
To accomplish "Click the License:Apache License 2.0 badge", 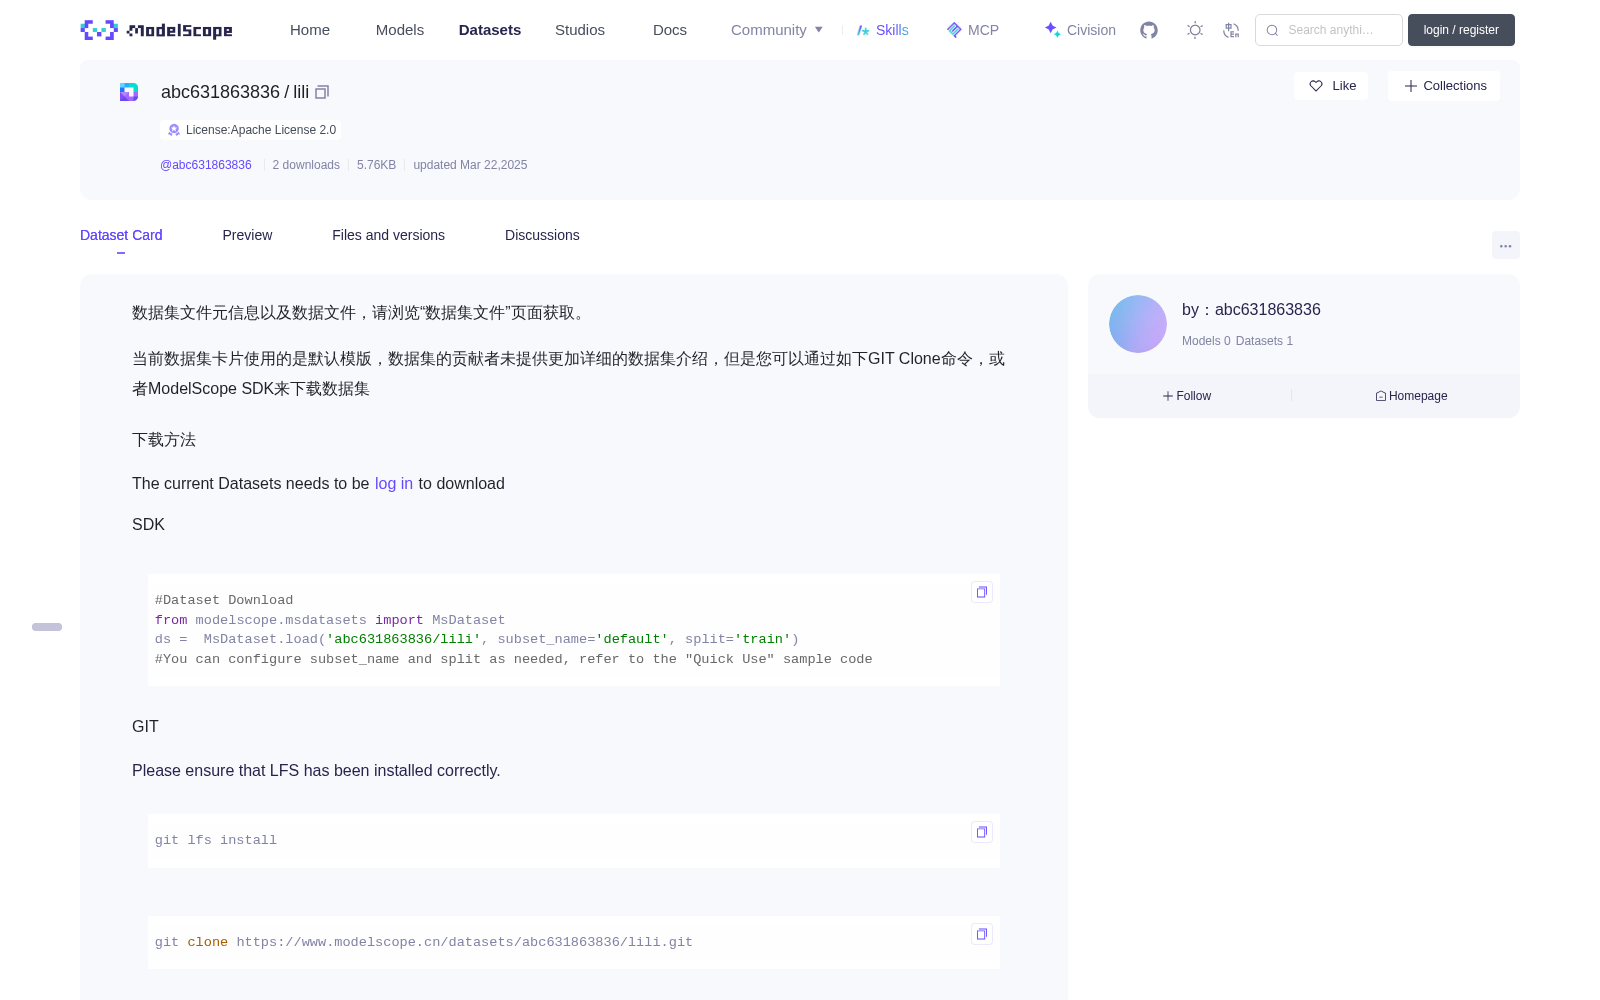I will 251,130.
